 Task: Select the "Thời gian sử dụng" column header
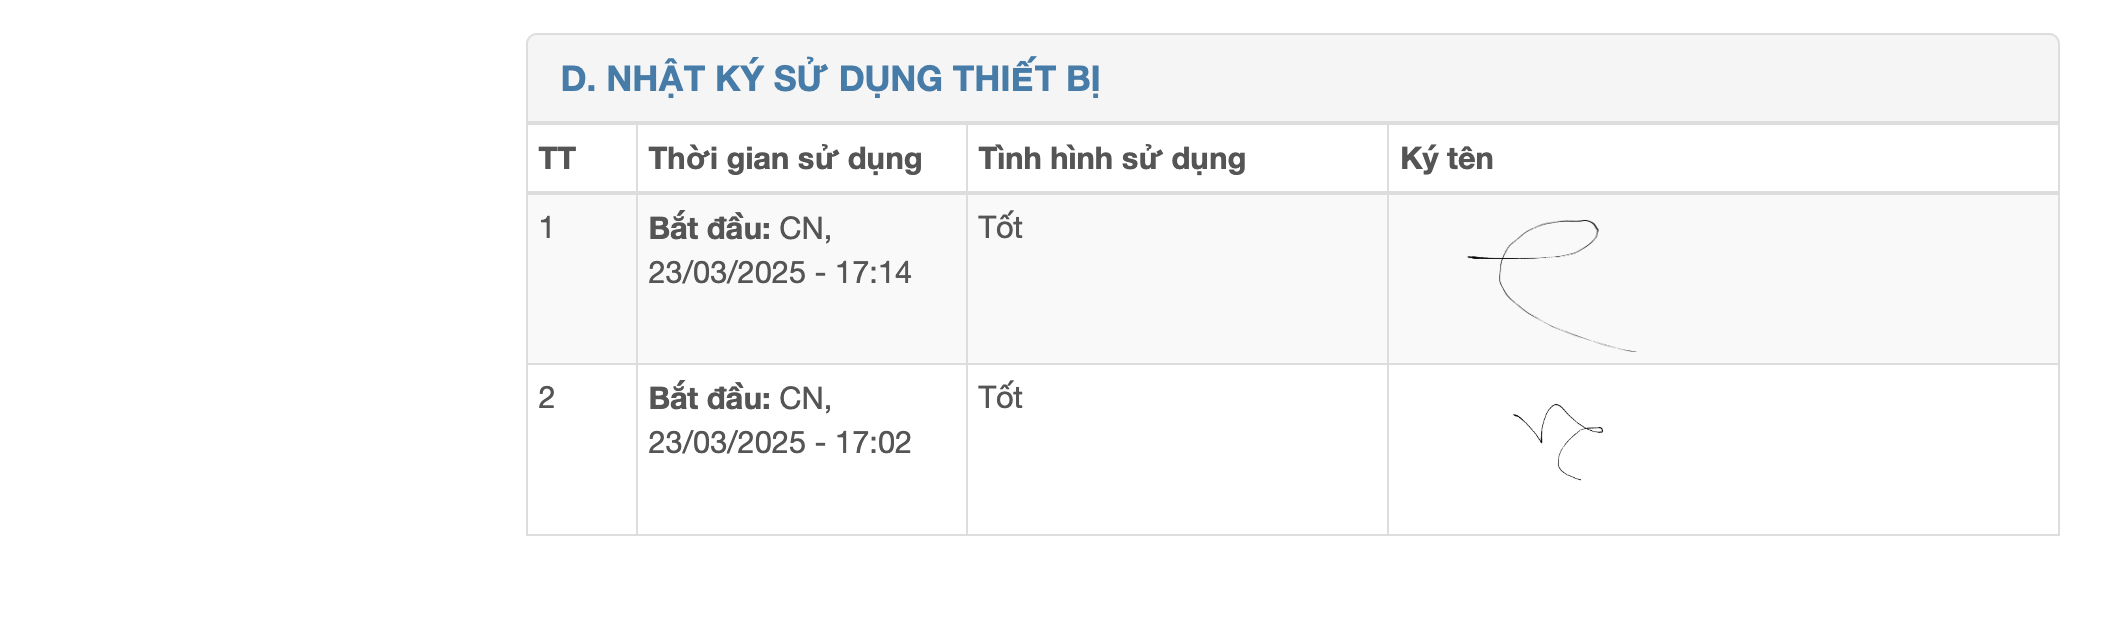(x=785, y=159)
